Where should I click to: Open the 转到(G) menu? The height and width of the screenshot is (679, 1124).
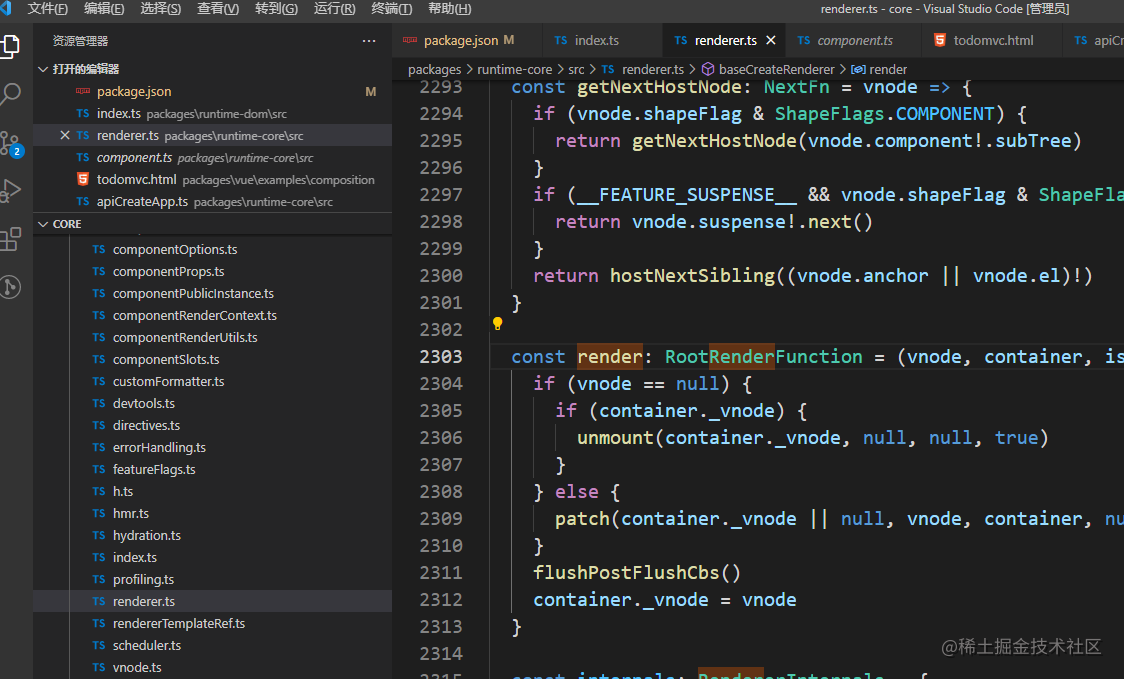click(276, 9)
